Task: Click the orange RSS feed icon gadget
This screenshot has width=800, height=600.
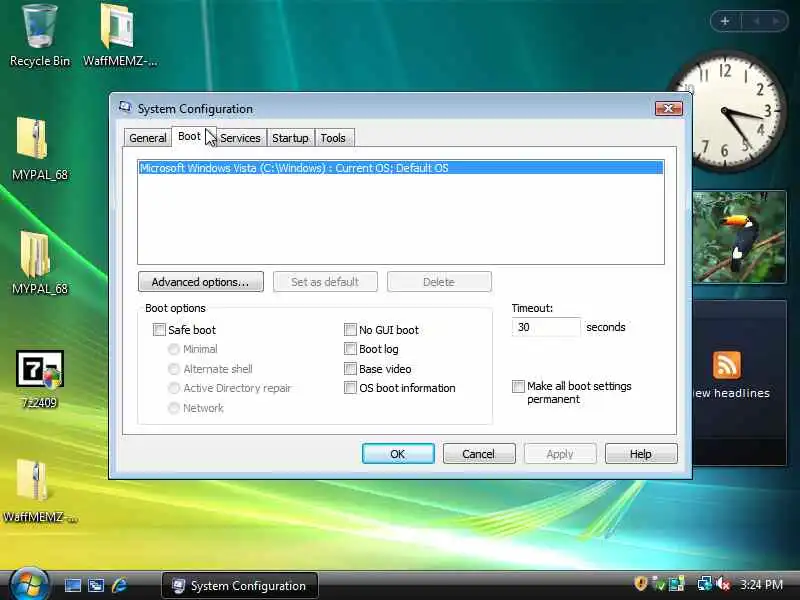Action: 727,365
